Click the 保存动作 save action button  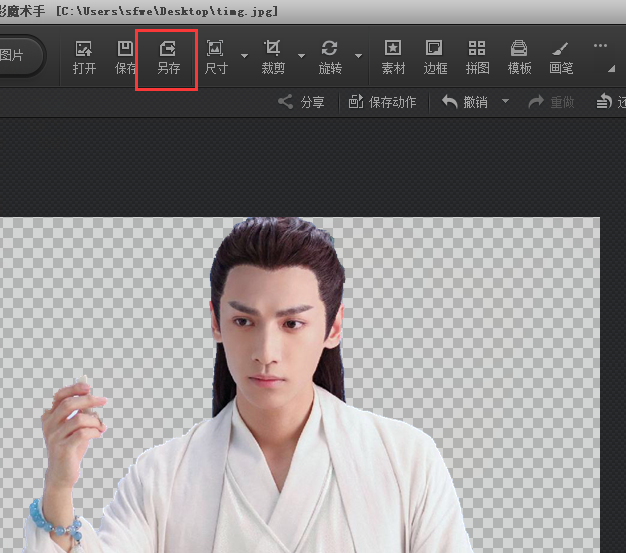point(382,102)
